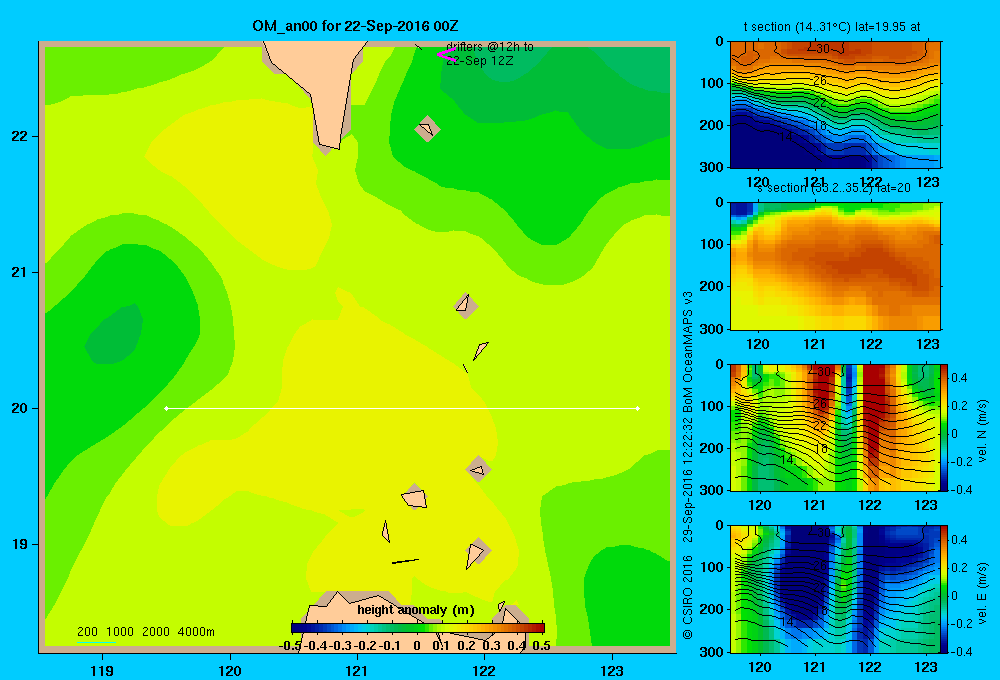Screen dimensions: 1000x680
Task: Click the '30' contour label in the temperature section
Action: (823, 48)
